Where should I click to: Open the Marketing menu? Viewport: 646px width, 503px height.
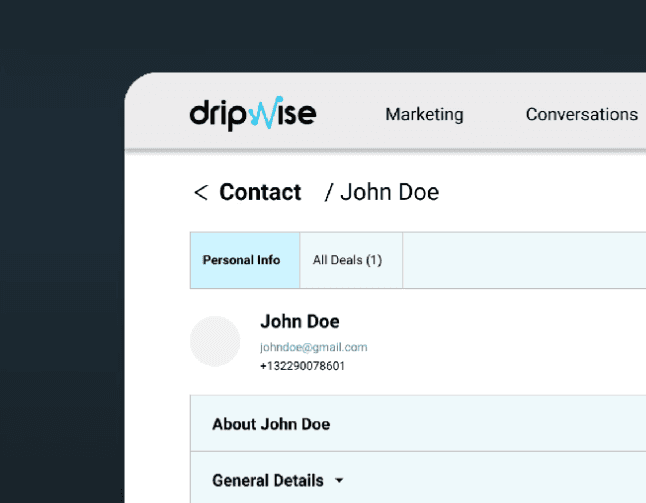[424, 115]
